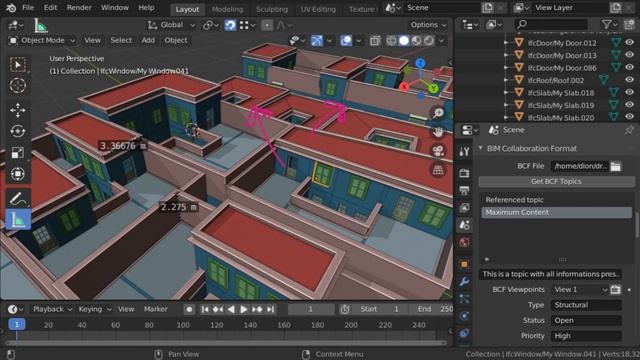The image size is (640, 360).
Task: Pick the Rotate tool
Action: coord(18,131)
